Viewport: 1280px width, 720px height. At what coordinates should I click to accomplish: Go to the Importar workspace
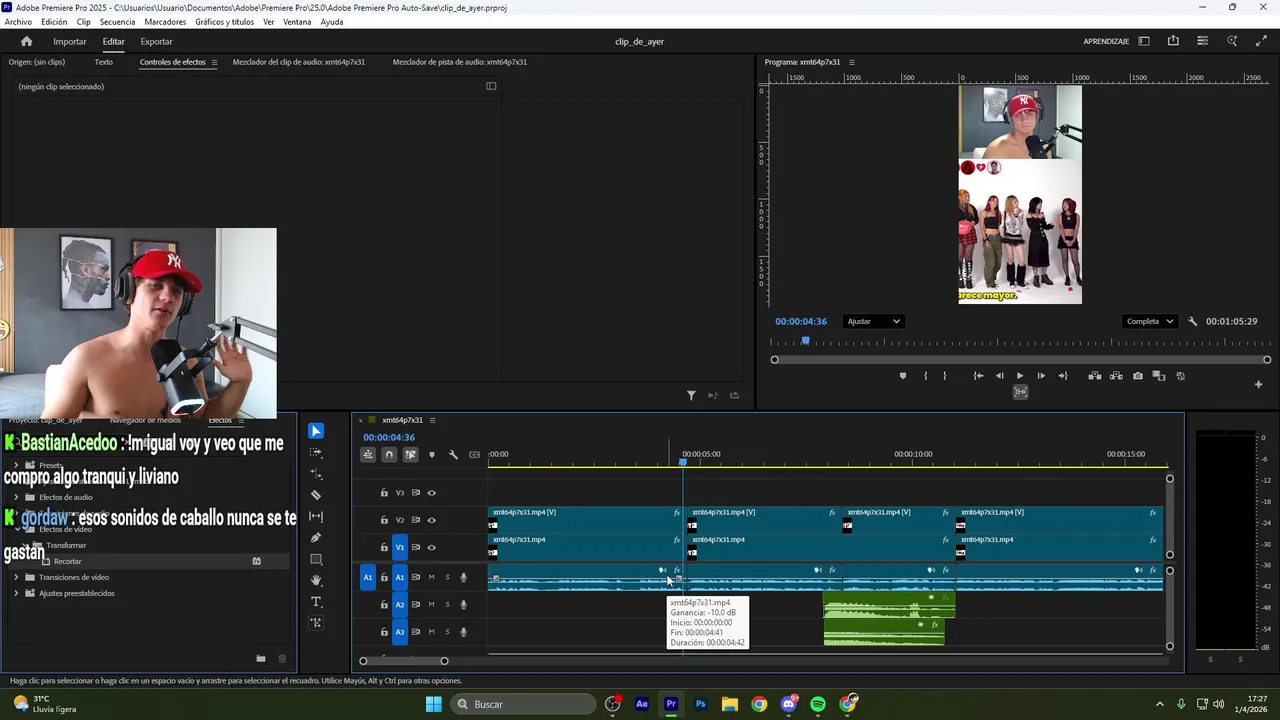click(69, 42)
